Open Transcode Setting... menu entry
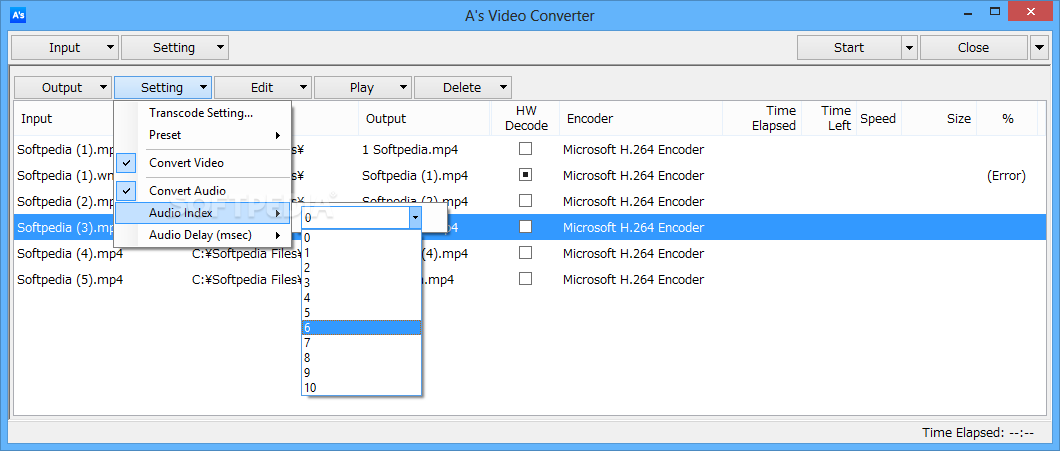 tap(202, 113)
